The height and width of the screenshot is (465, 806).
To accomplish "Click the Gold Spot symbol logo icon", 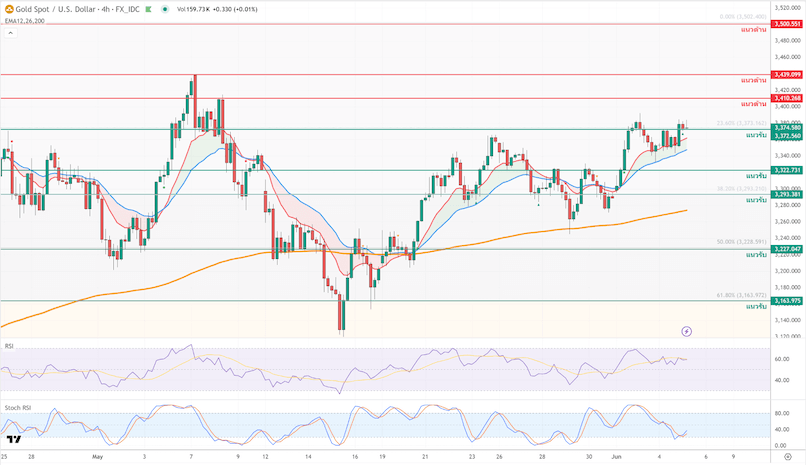I will tap(9, 9).
